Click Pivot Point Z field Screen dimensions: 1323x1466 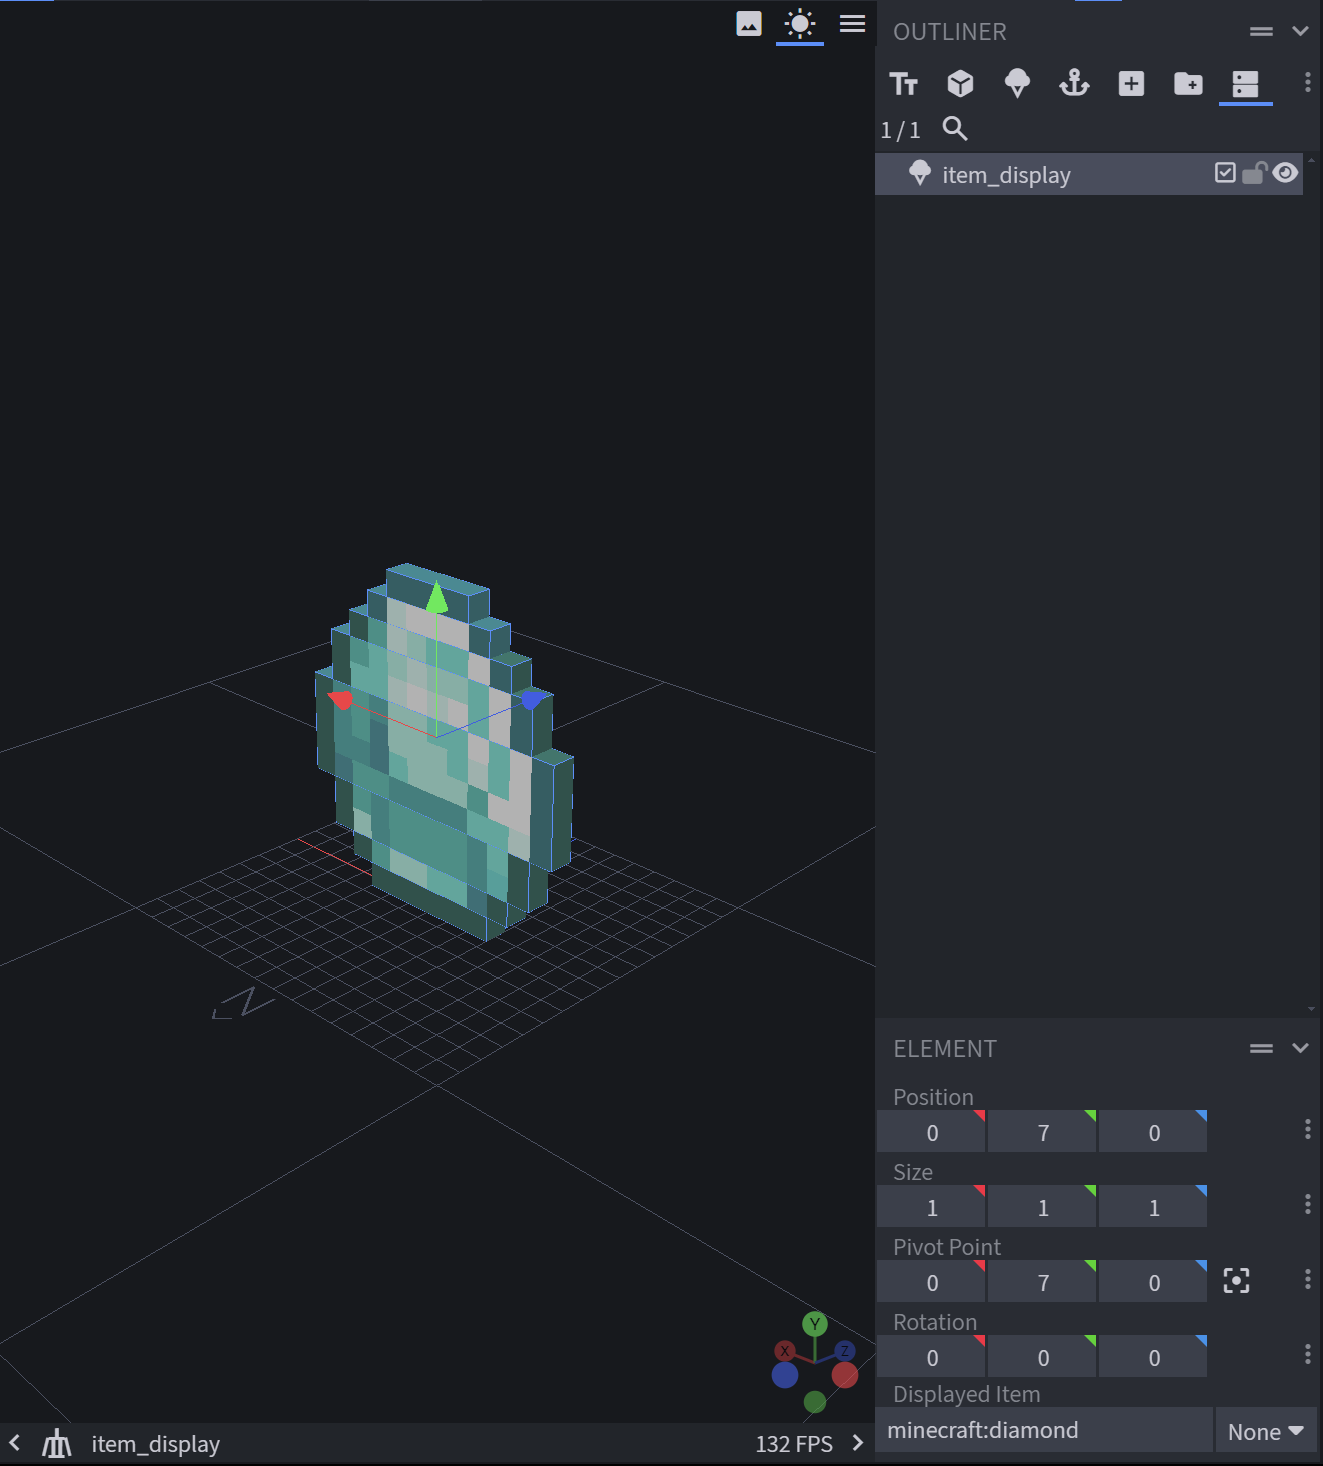(x=1154, y=1282)
